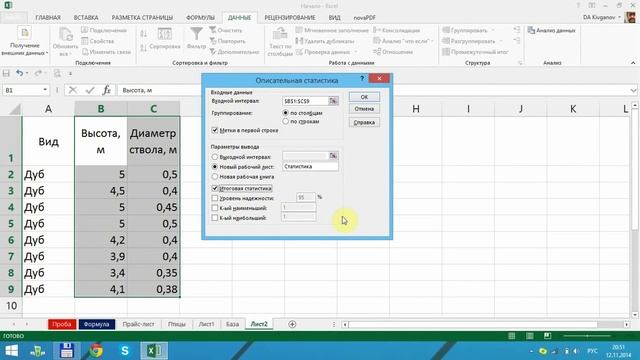Click the Redo arrow icon
Viewport: 640px width, 360px height.
pos(38,73)
